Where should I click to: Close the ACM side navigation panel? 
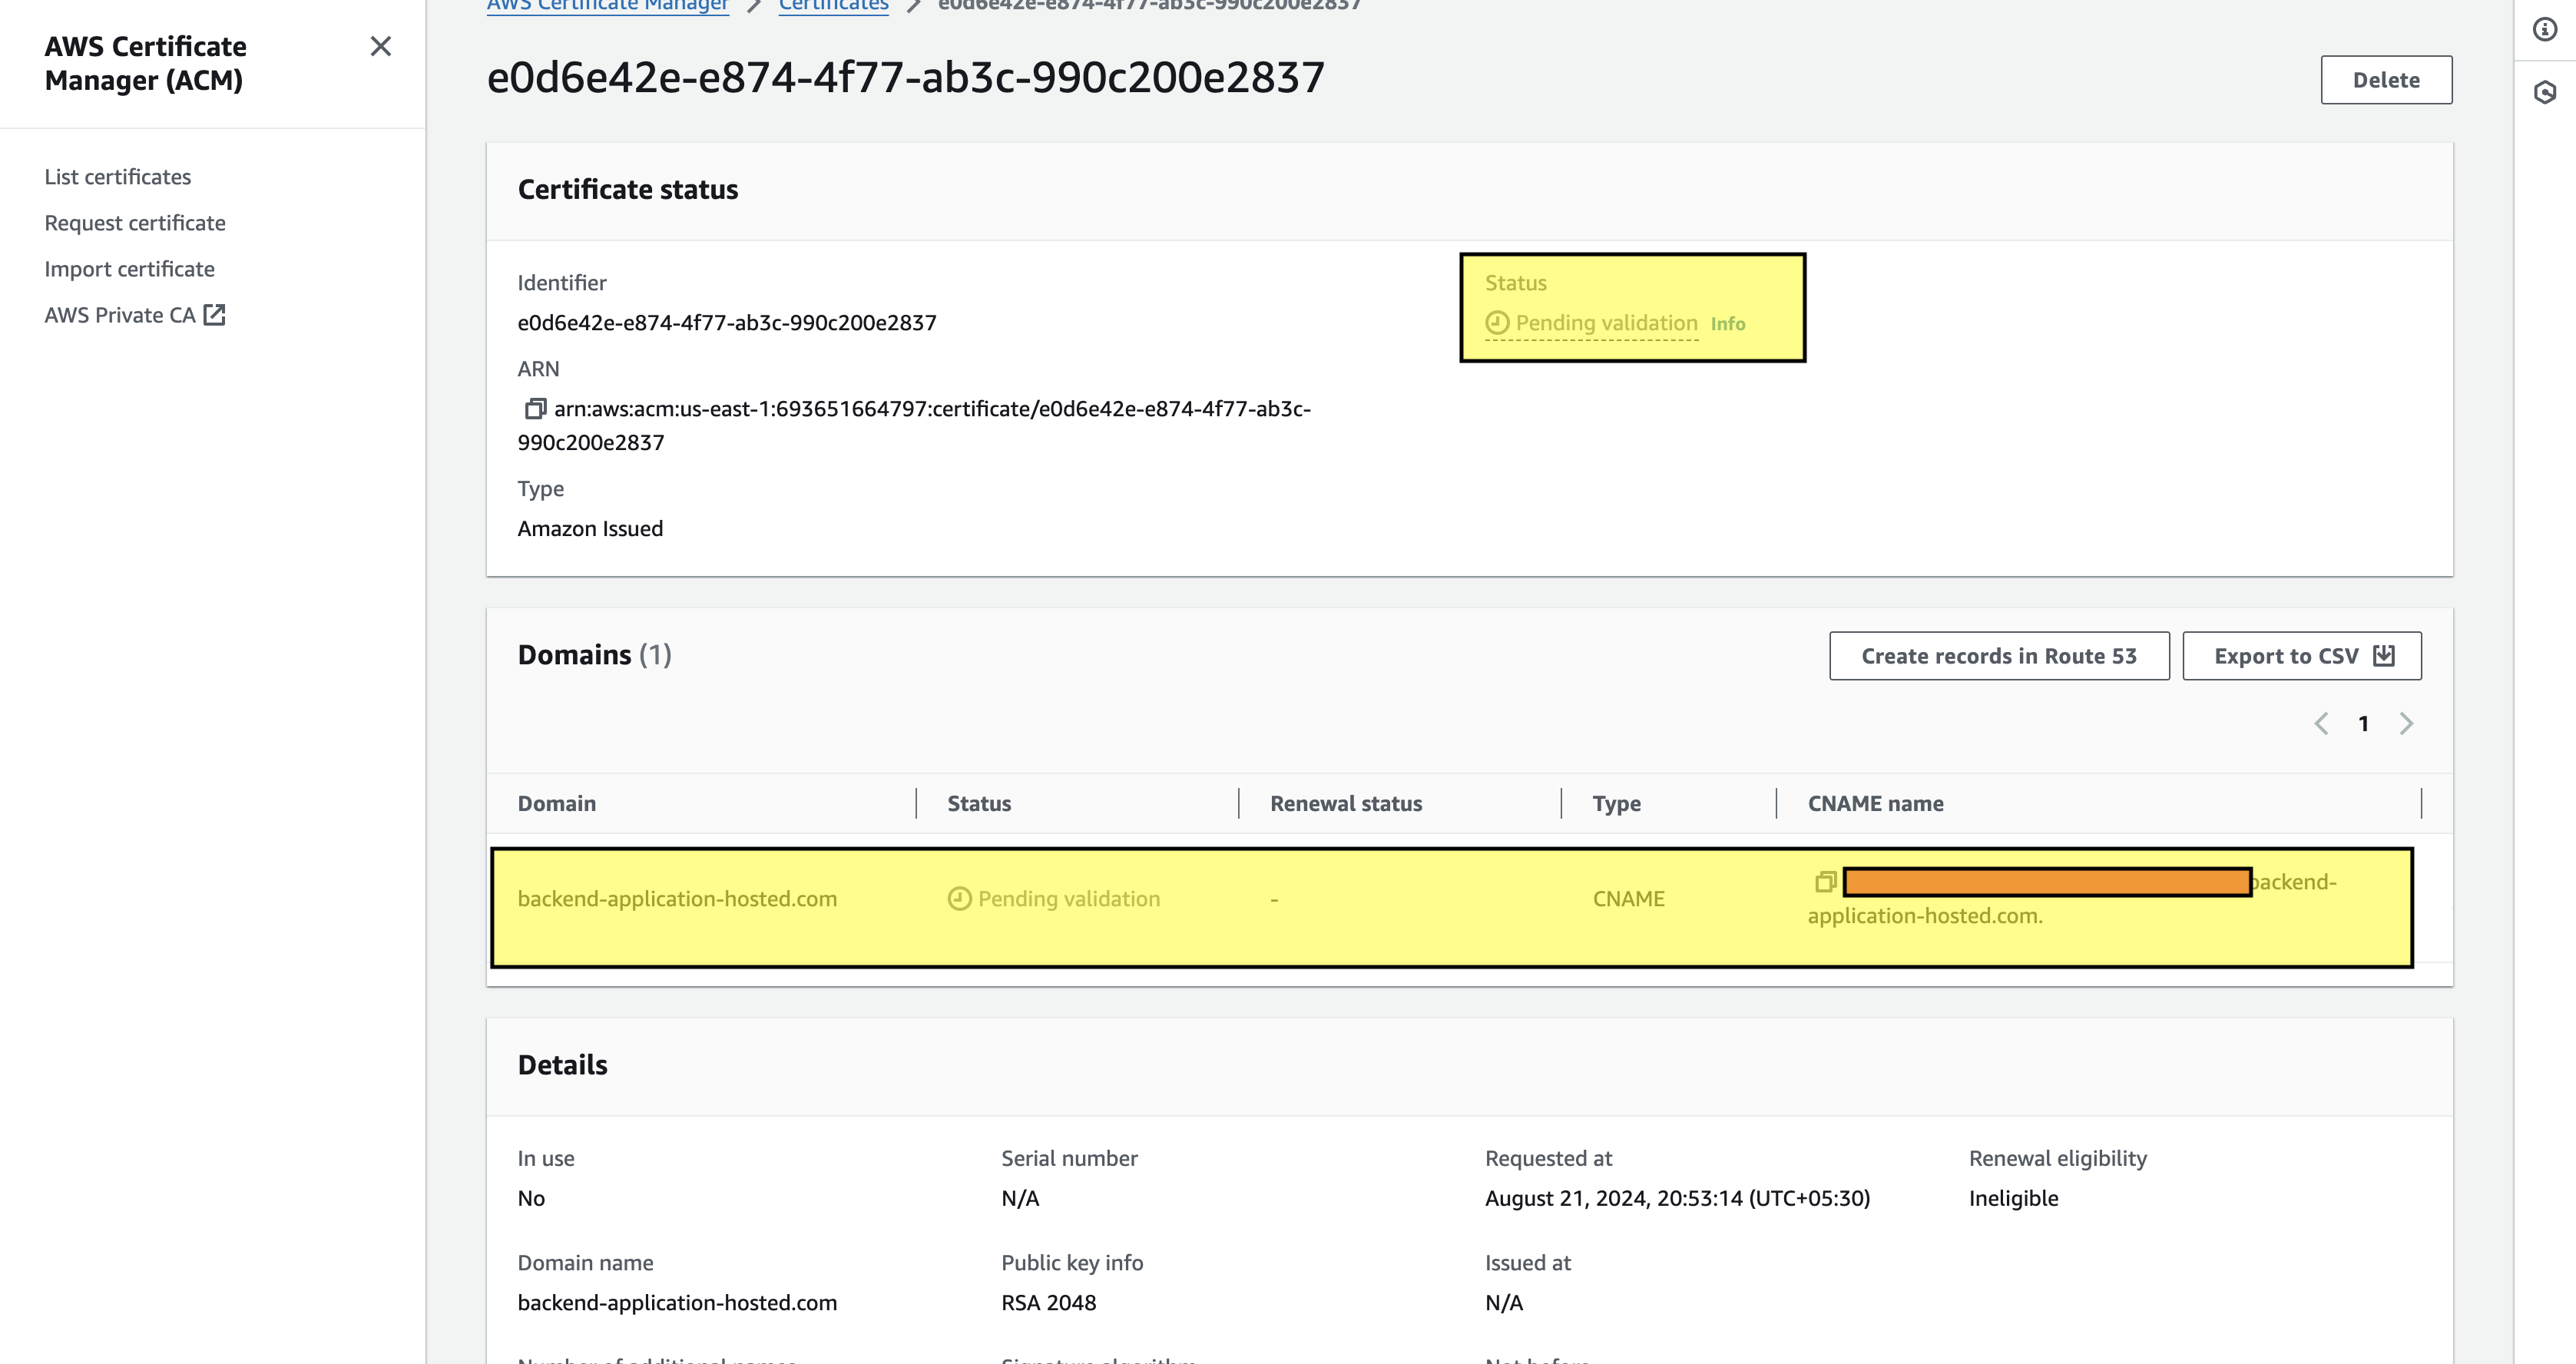click(380, 46)
